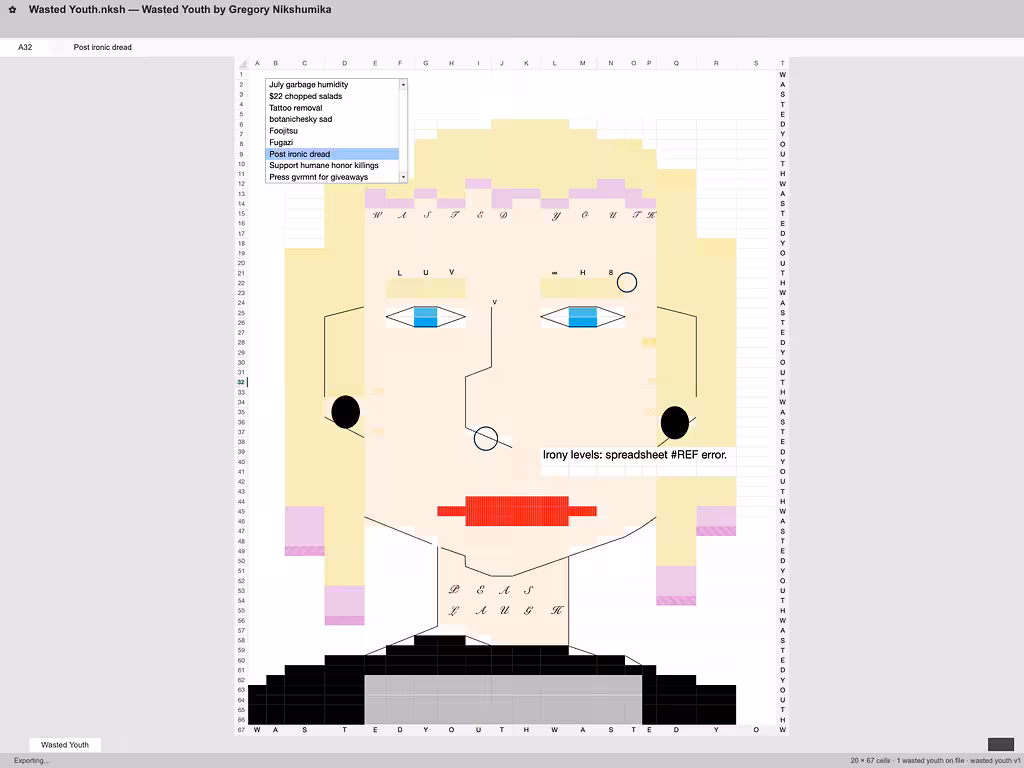The image size is (1024, 768).
Task: Click the grey shirt panel cells
Action: click(x=503, y=699)
